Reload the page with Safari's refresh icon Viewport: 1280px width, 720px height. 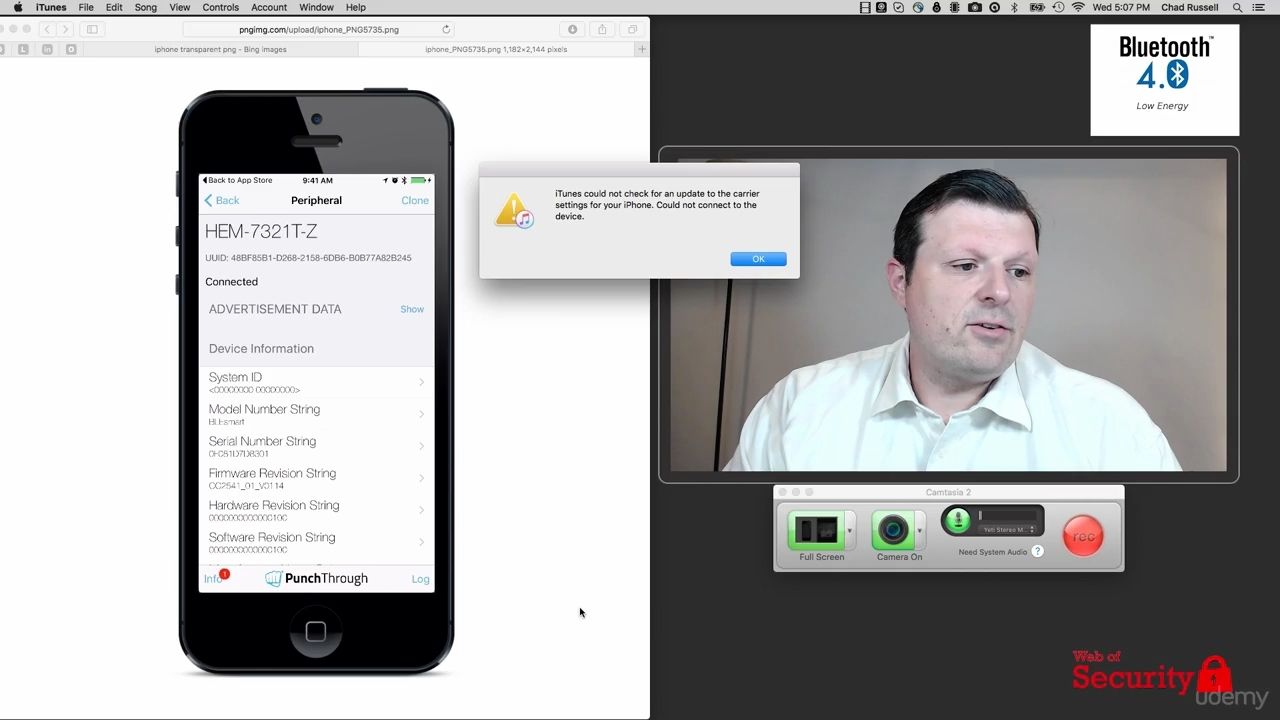tap(446, 29)
